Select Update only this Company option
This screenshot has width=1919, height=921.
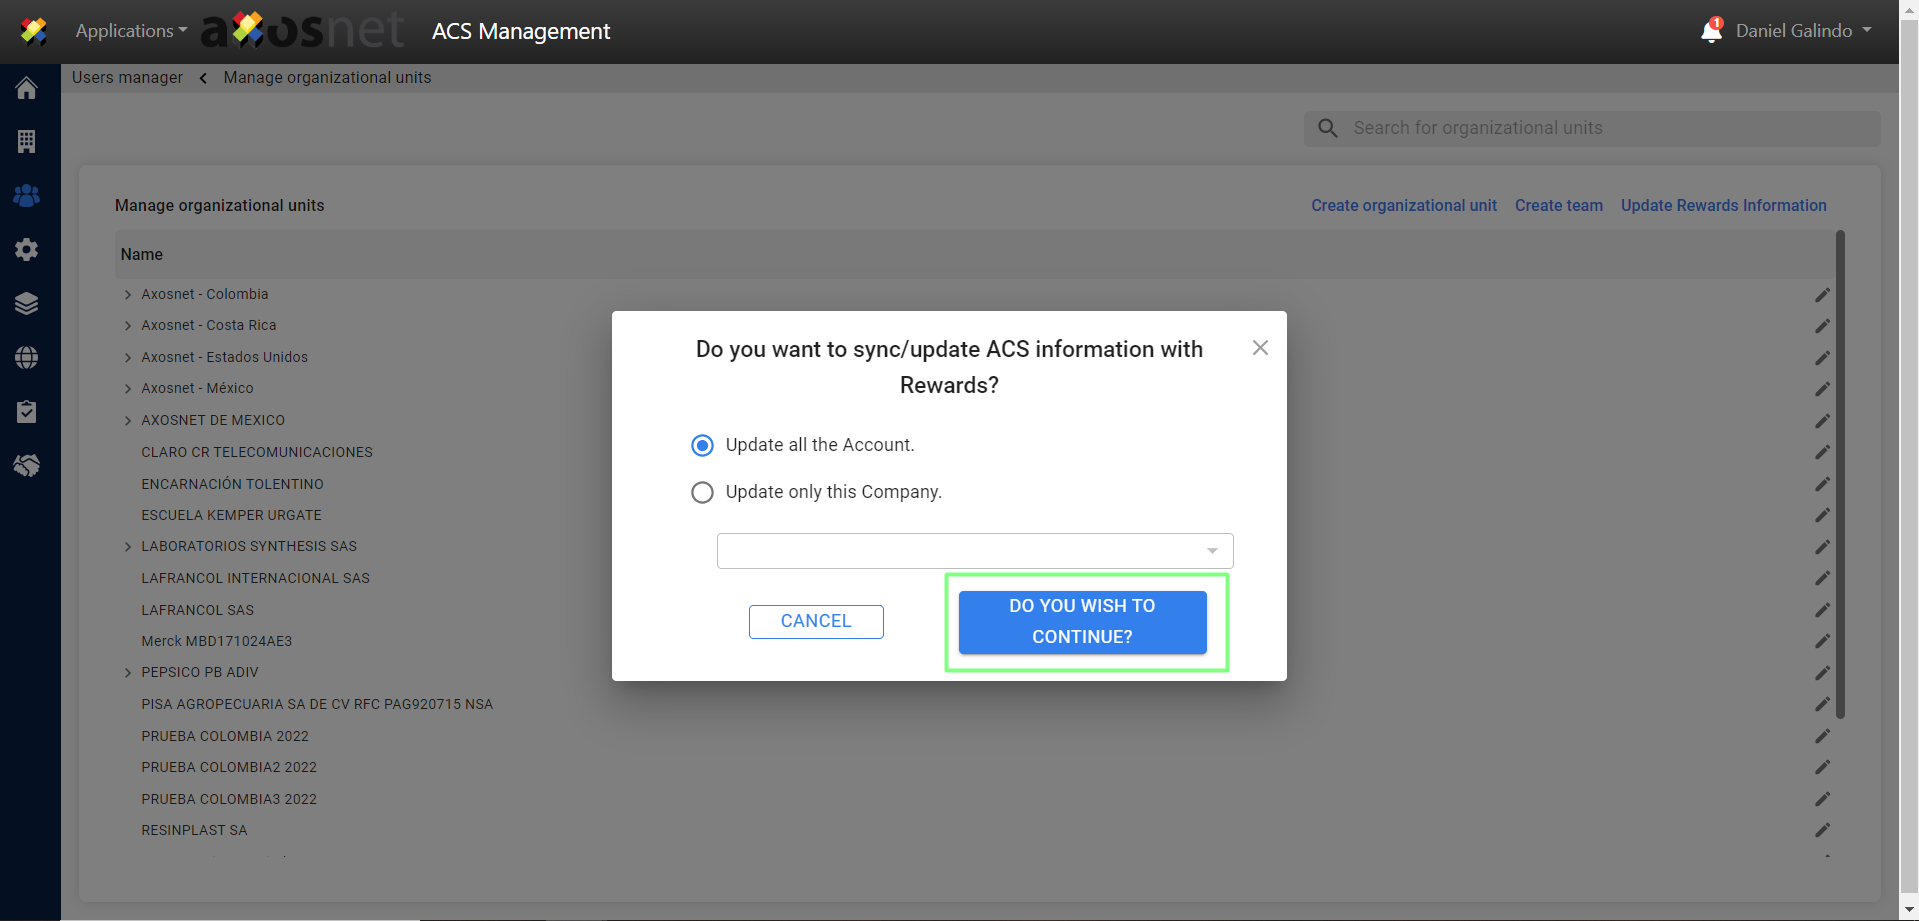tap(703, 492)
